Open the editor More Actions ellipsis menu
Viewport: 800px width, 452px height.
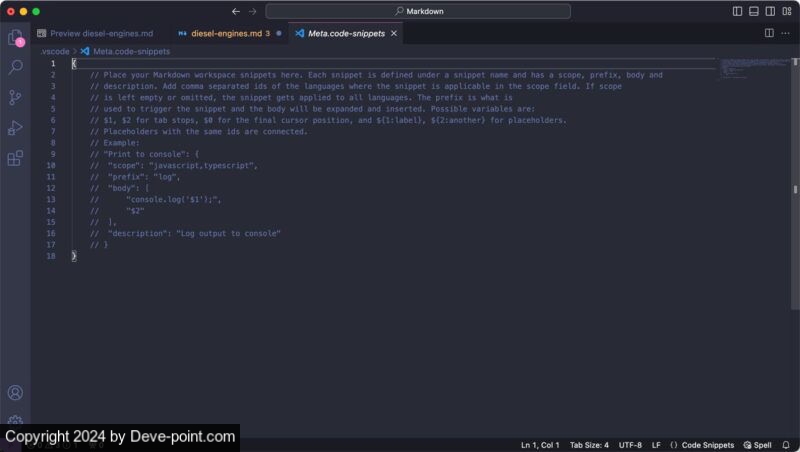coord(785,33)
